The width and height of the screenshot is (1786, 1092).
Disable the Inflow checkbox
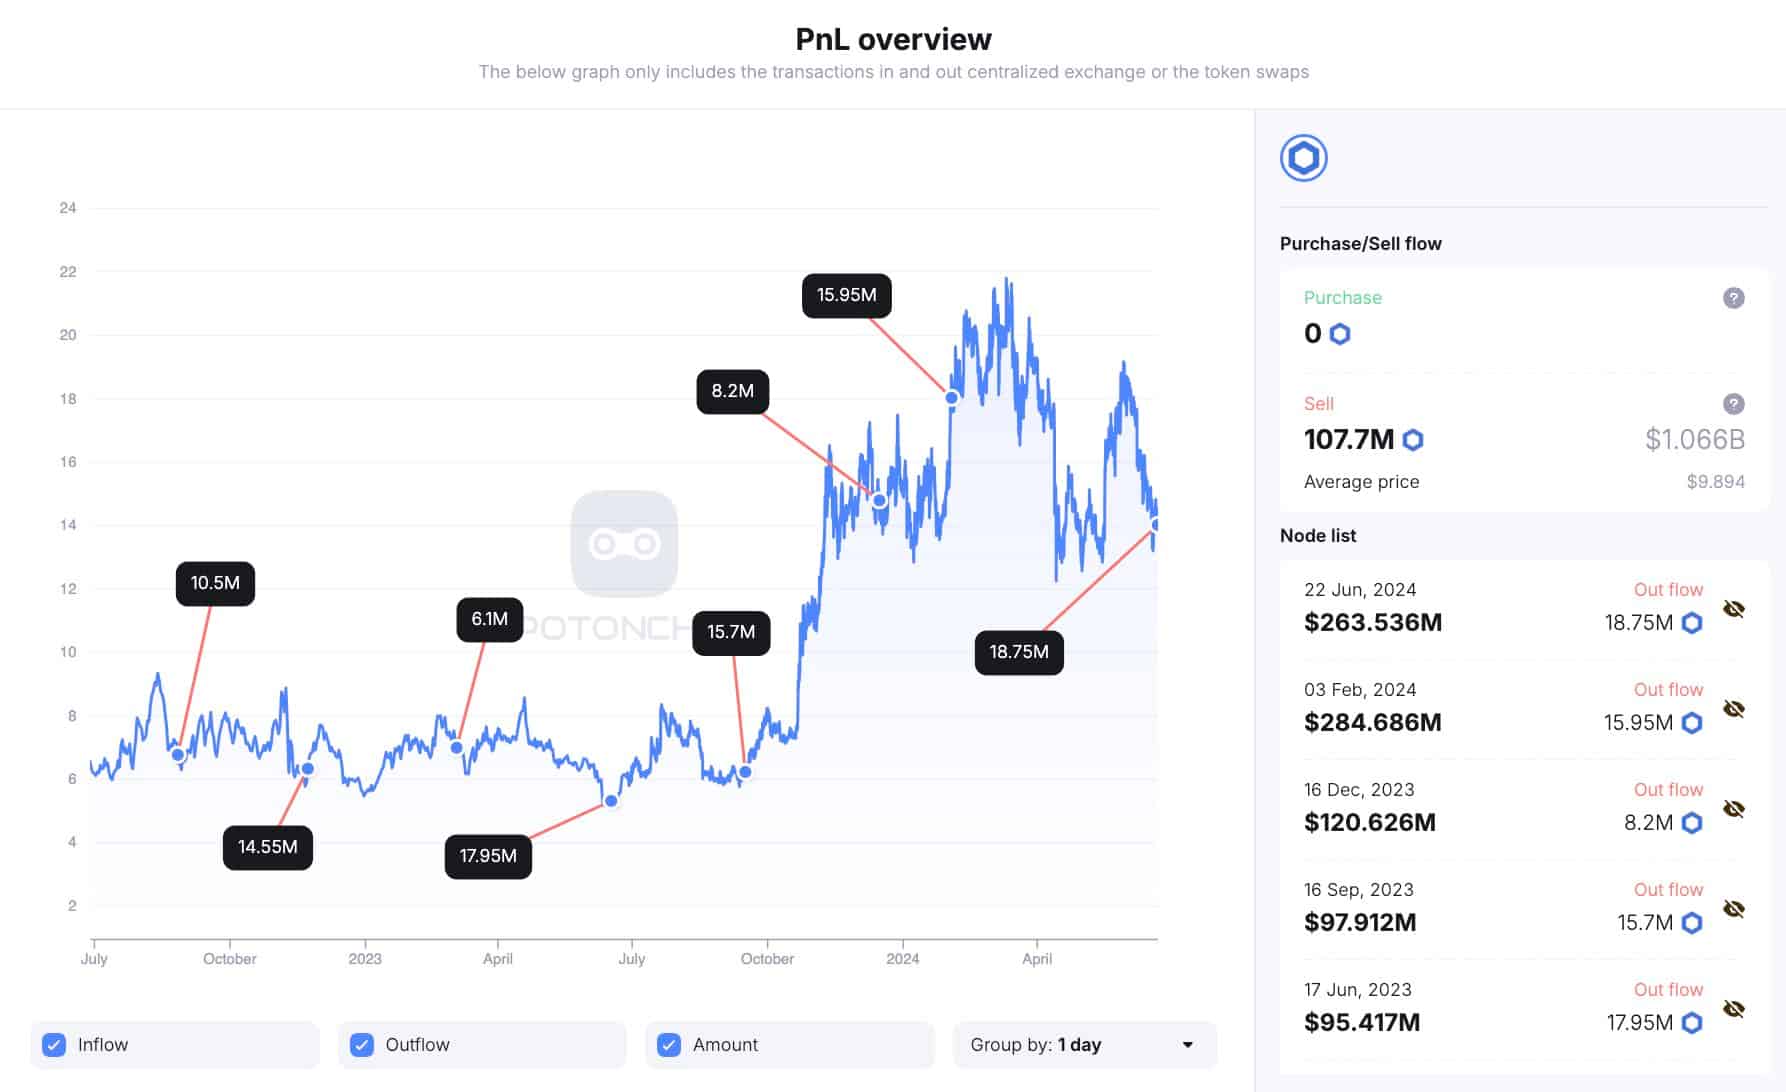[x=53, y=1044]
